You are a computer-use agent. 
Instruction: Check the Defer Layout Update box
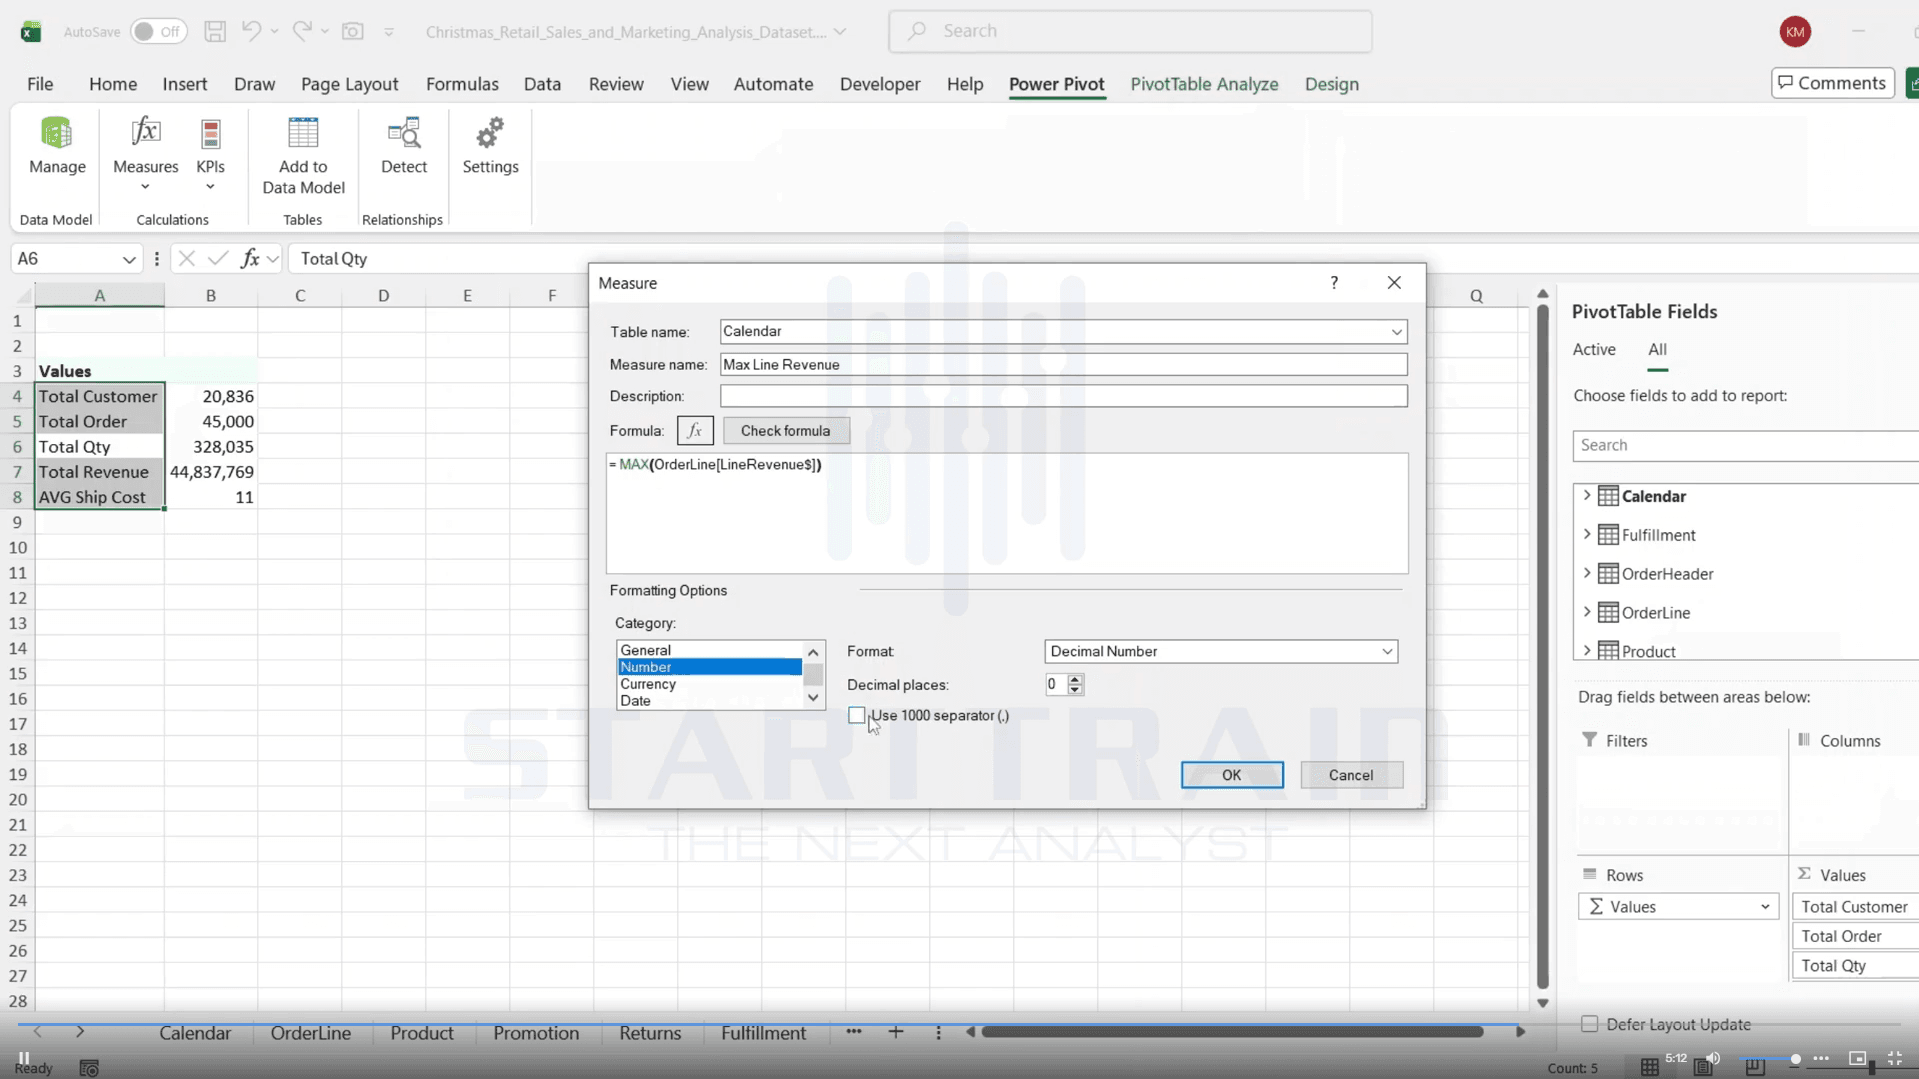[x=1589, y=1024]
